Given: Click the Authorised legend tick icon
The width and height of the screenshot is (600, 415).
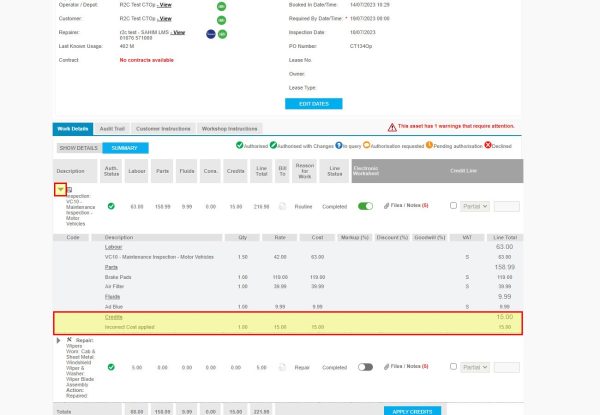Looking at the screenshot, I should coord(240,145).
